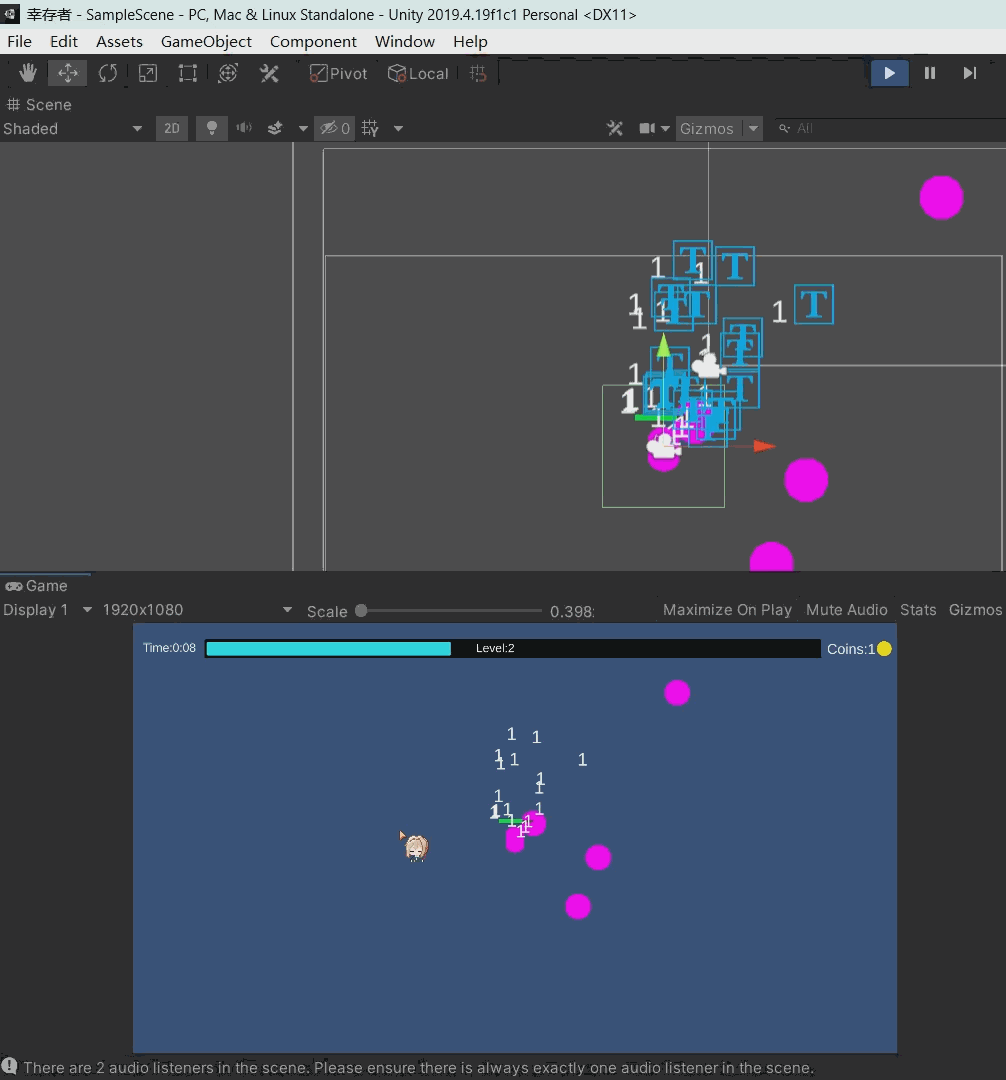Click the Game view Scale slider
1006x1080 pixels.
450,610
